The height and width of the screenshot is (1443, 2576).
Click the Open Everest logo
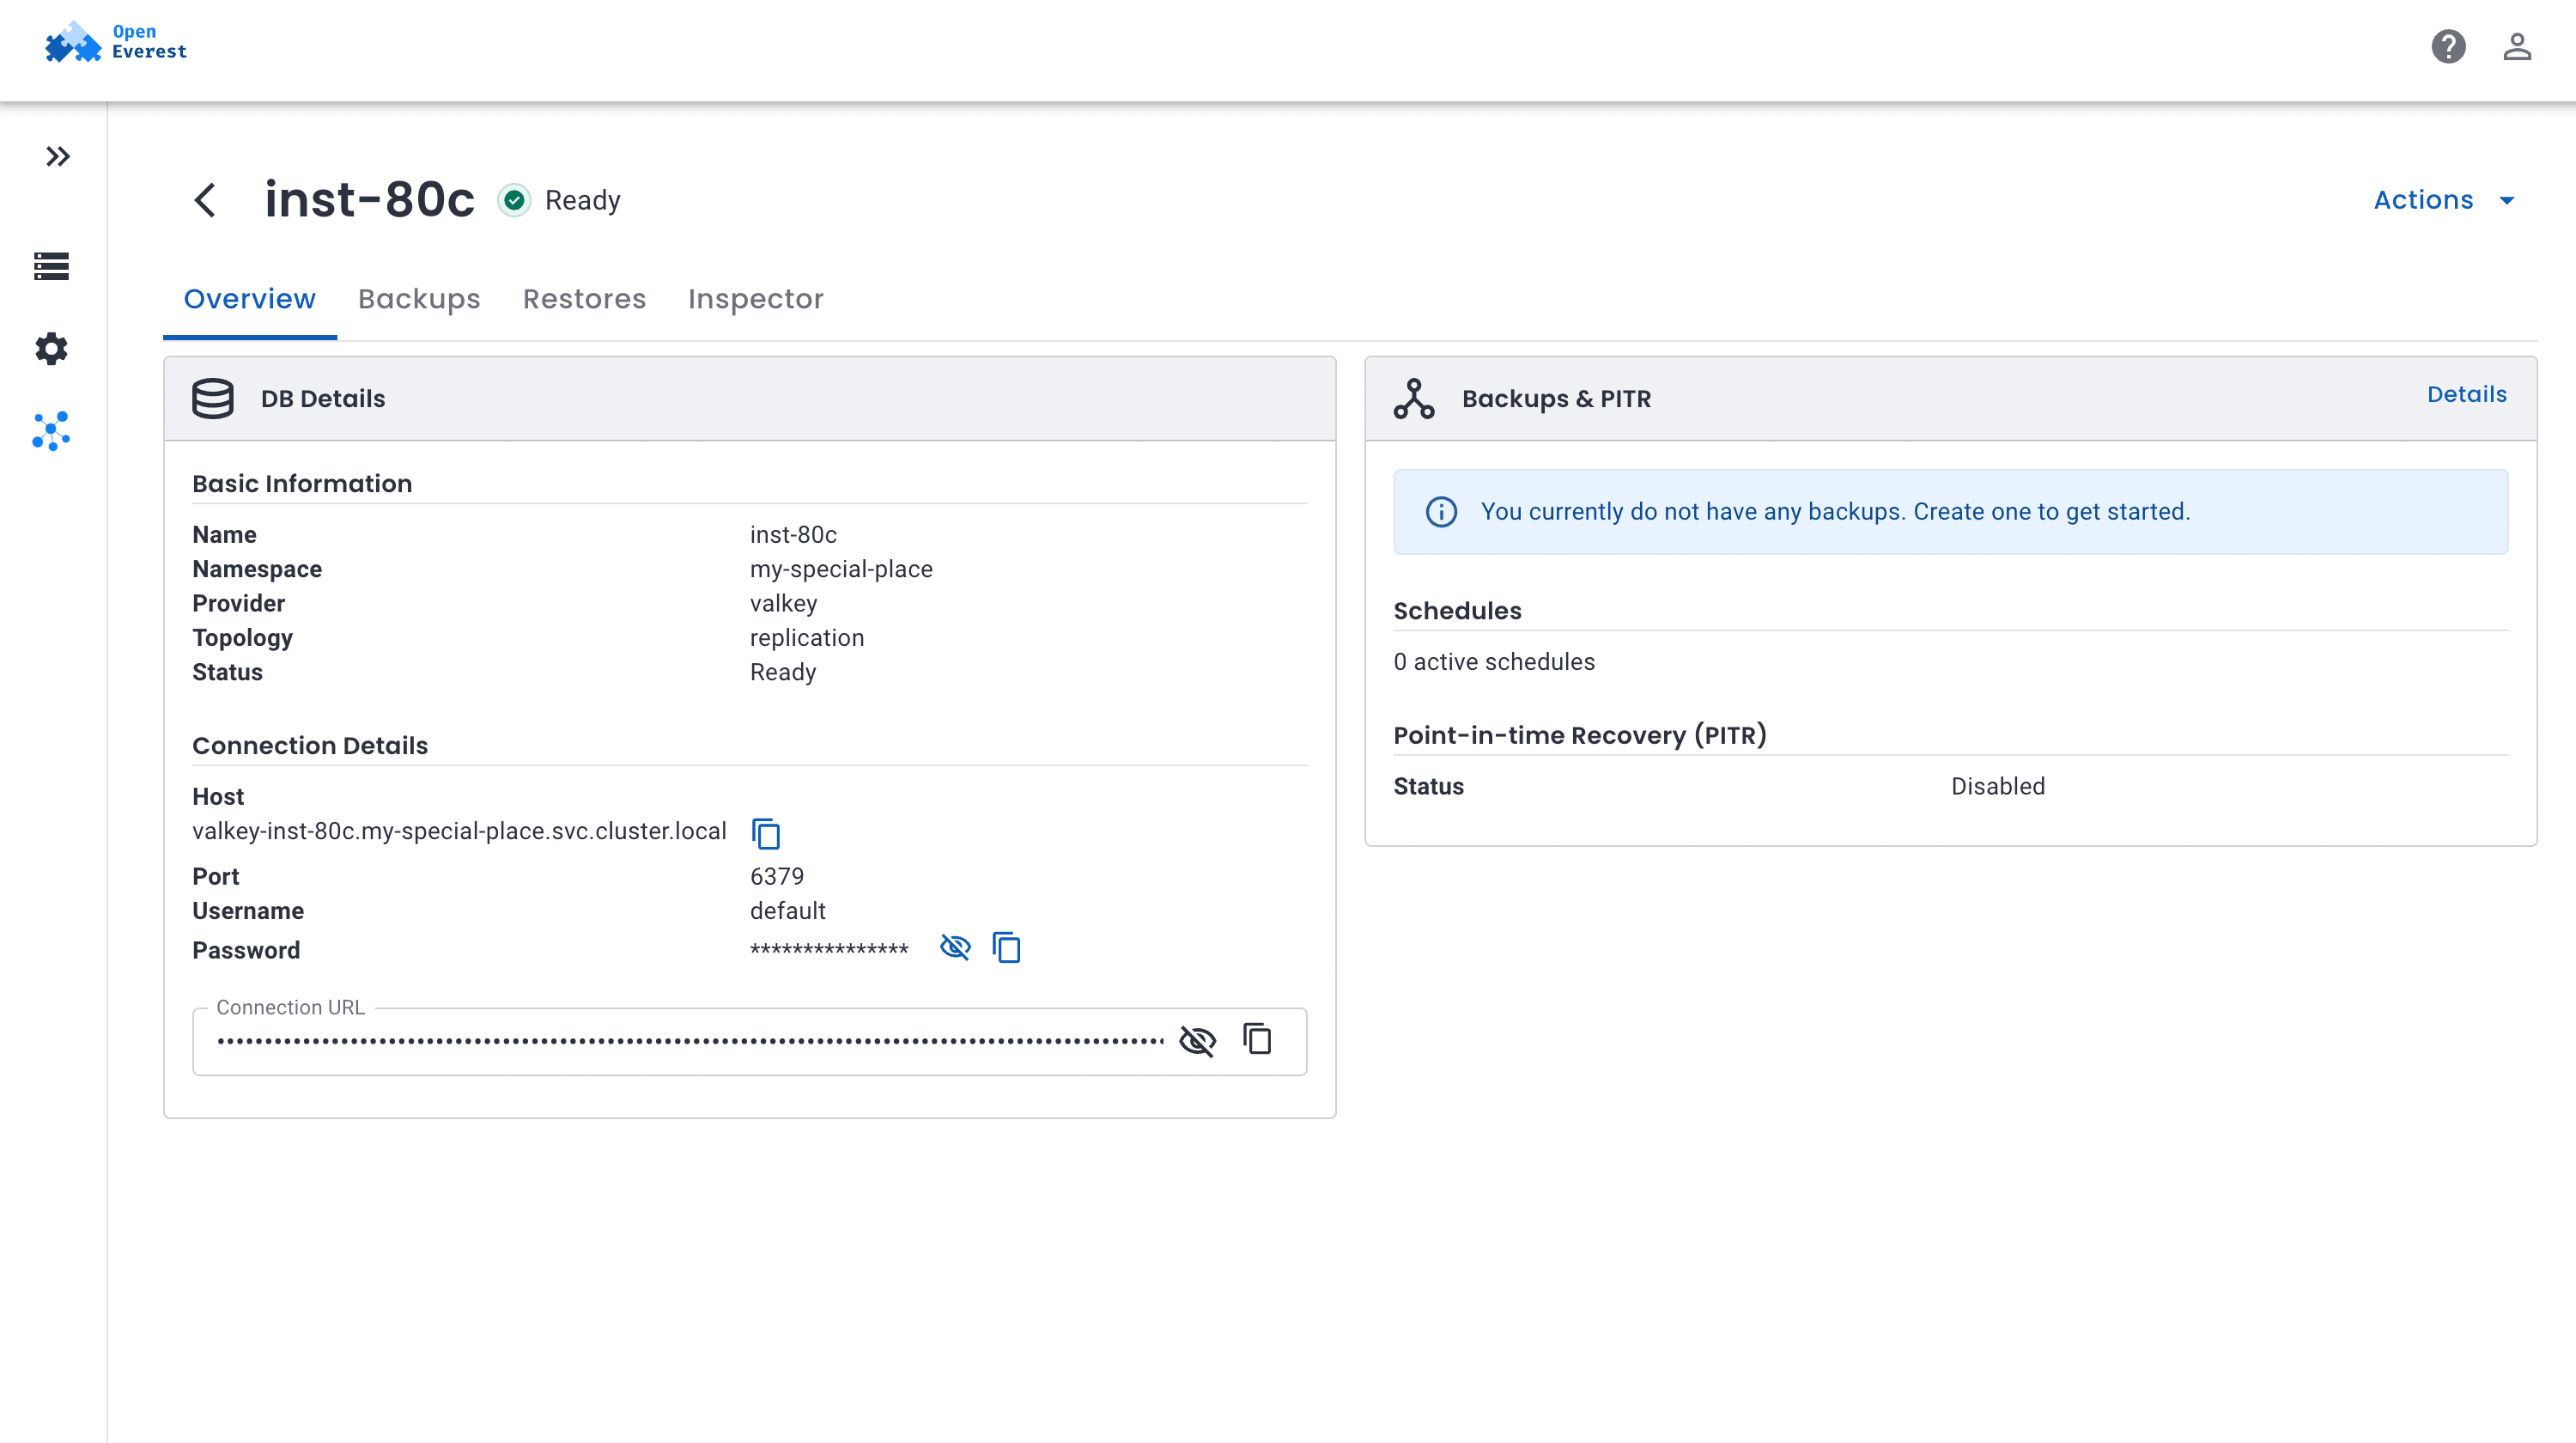click(116, 43)
